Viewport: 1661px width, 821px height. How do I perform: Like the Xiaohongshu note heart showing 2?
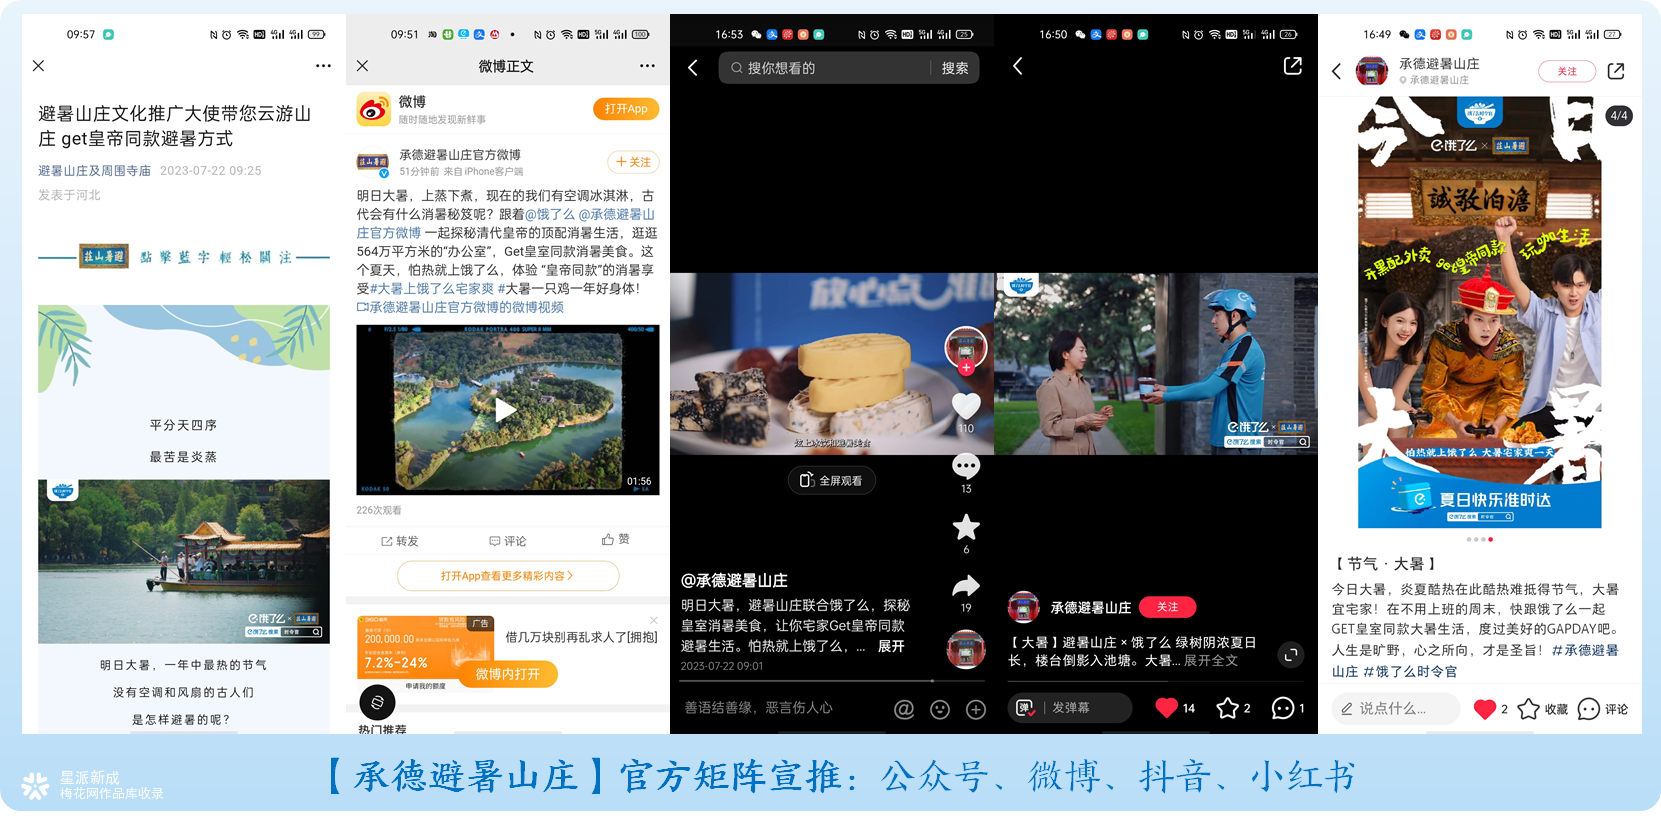(x=1485, y=709)
